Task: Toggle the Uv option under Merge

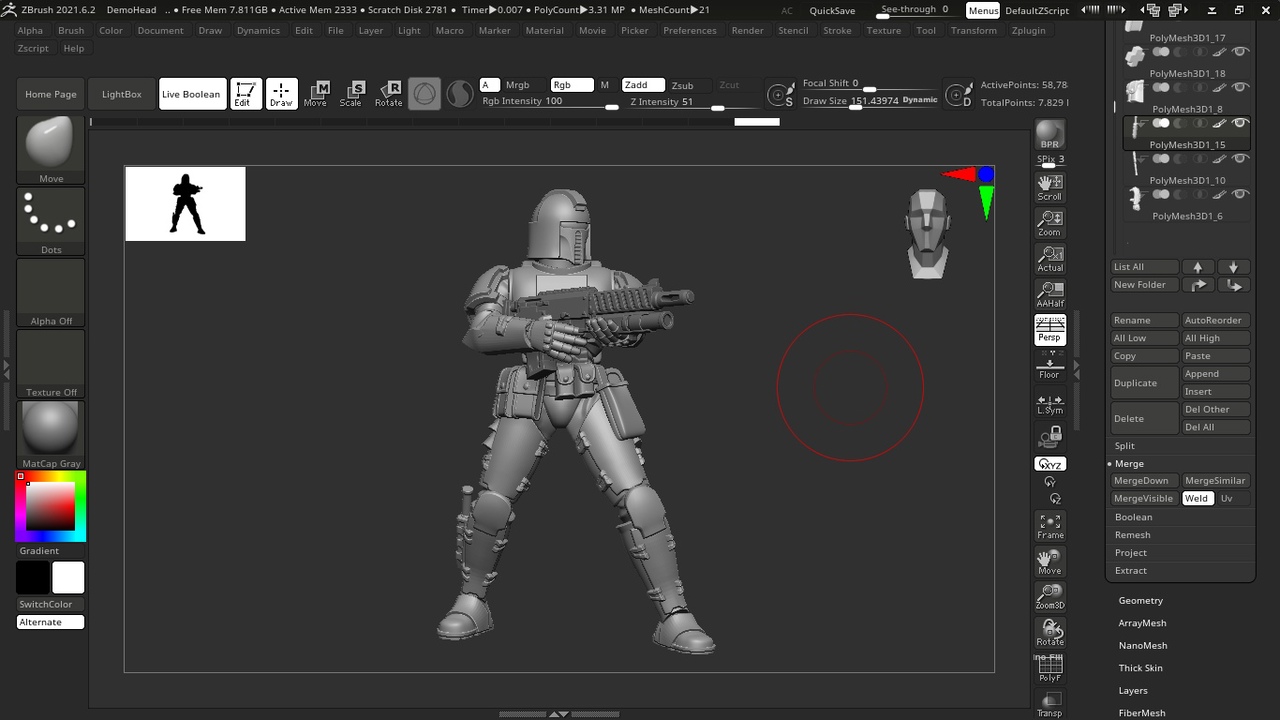Action: click(x=1227, y=498)
